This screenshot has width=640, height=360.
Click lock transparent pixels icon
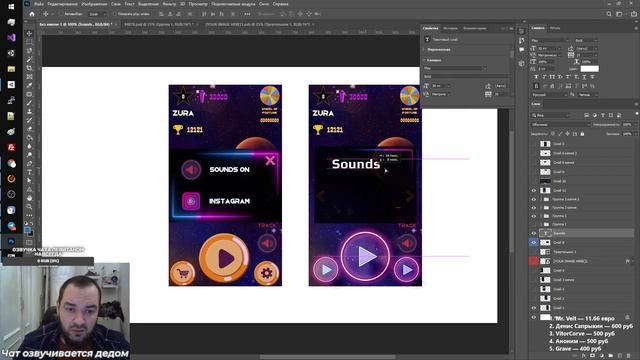(553, 133)
